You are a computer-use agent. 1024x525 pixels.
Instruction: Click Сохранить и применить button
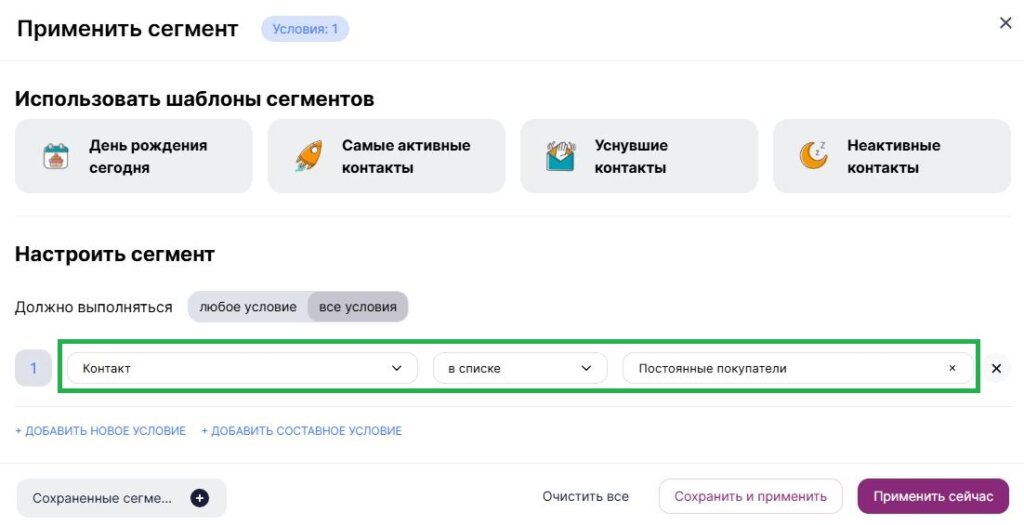(x=750, y=497)
